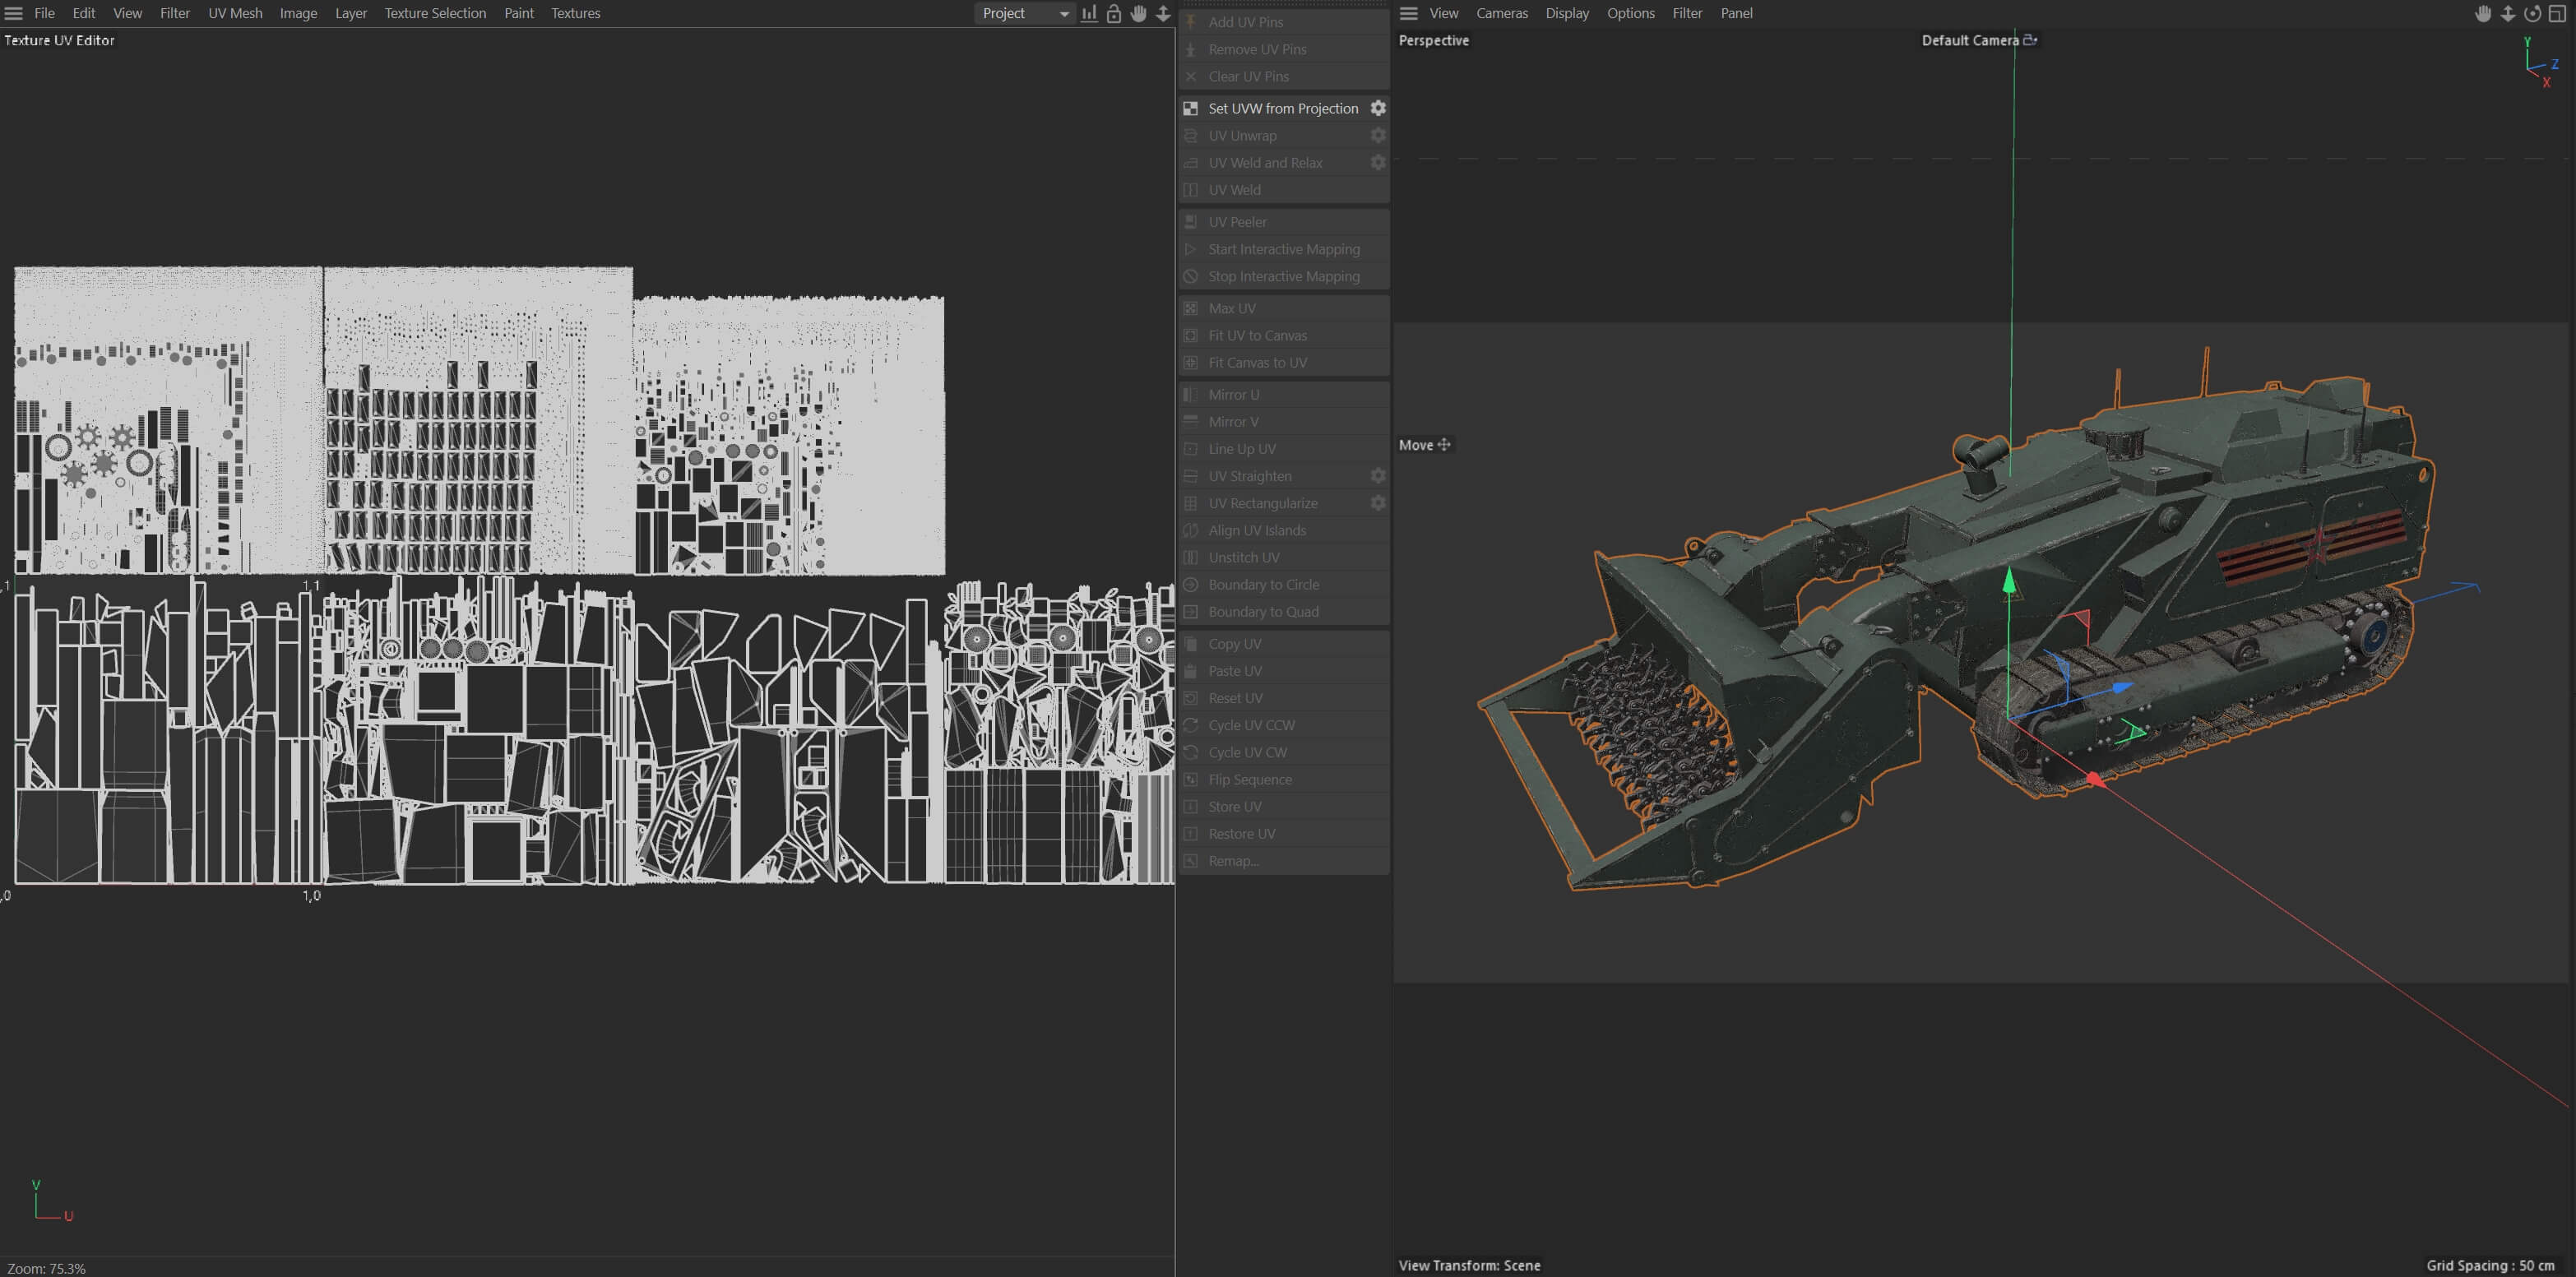Click the viewport rotate camera icon
The image size is (2576, 1277).
(2532, 13)
